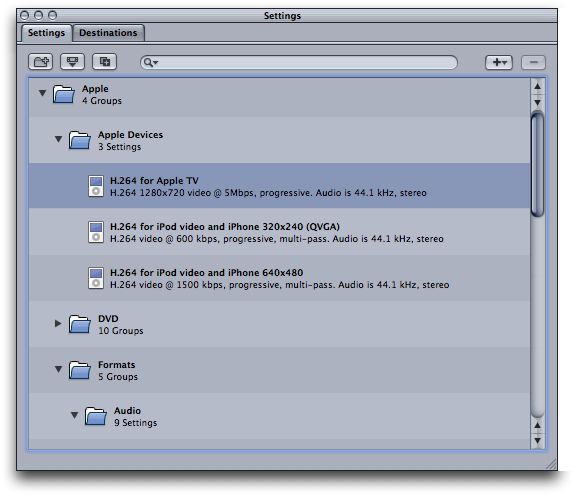Image resolution: width=574 pixels, height=495 pixels.
Task: Select the H.264 for Apple TV setting
Action: tap(279, 186)
